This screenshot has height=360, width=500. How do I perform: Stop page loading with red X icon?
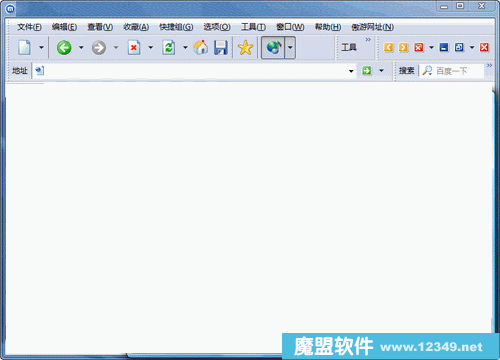pos(134,48)
